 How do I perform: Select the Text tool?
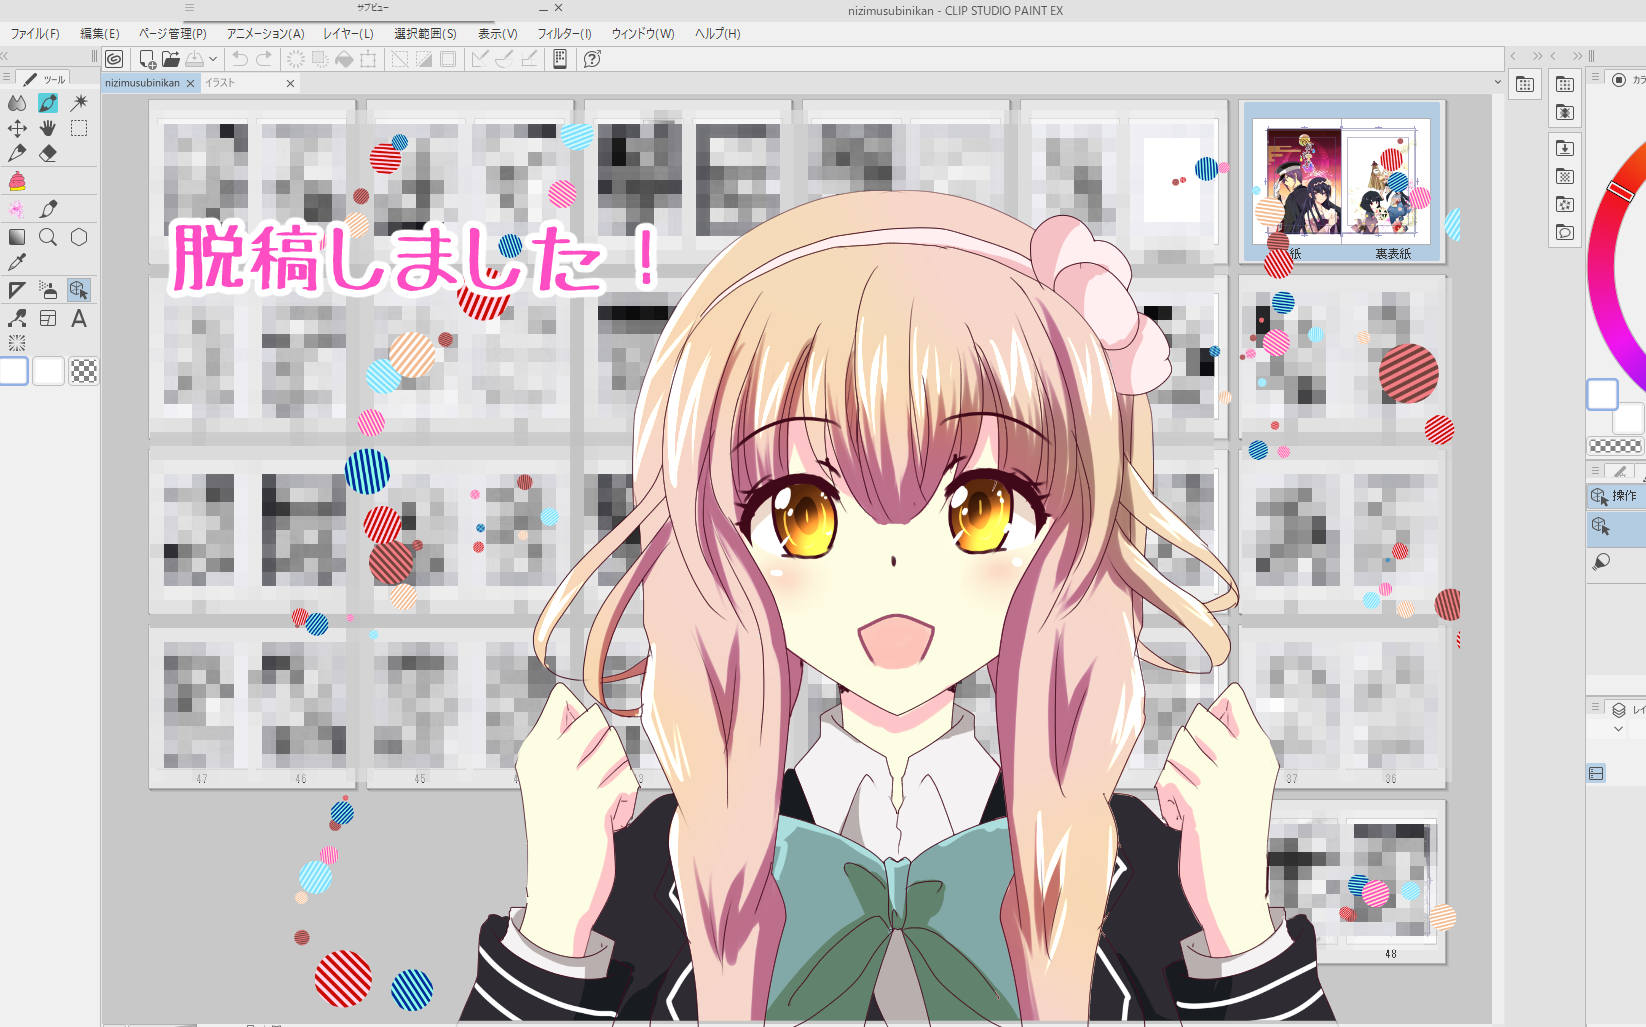point(79,318)
